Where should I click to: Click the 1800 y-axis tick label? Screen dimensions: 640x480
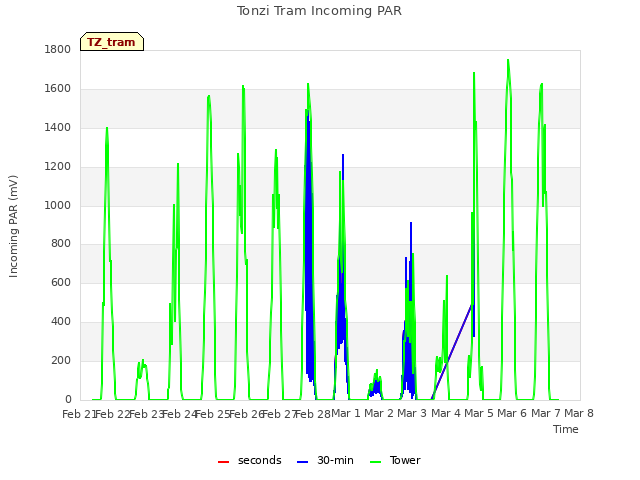click(58, 49)
